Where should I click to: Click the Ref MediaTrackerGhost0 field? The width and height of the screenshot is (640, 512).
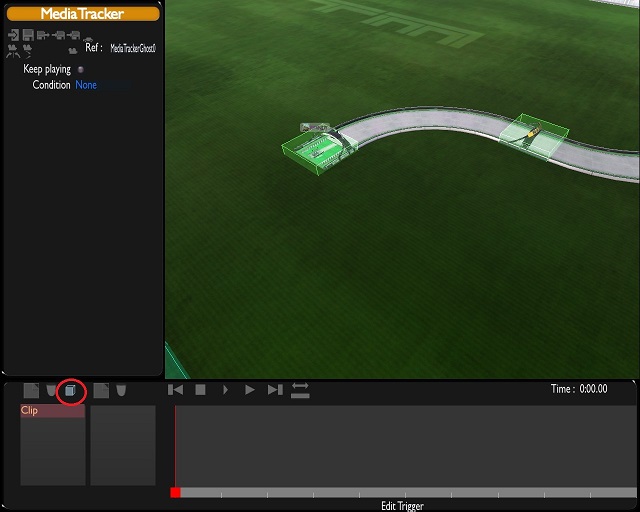(133, 48)
